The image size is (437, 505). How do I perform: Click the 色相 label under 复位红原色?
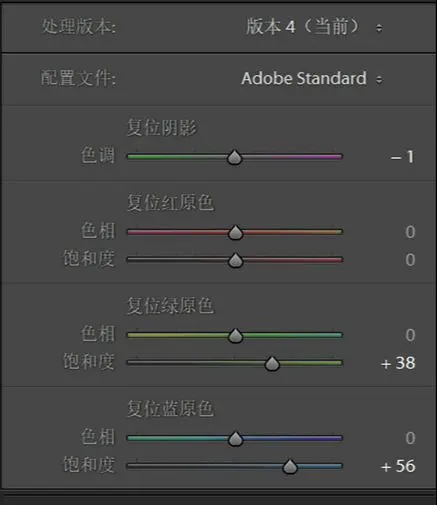coord(98,231)
